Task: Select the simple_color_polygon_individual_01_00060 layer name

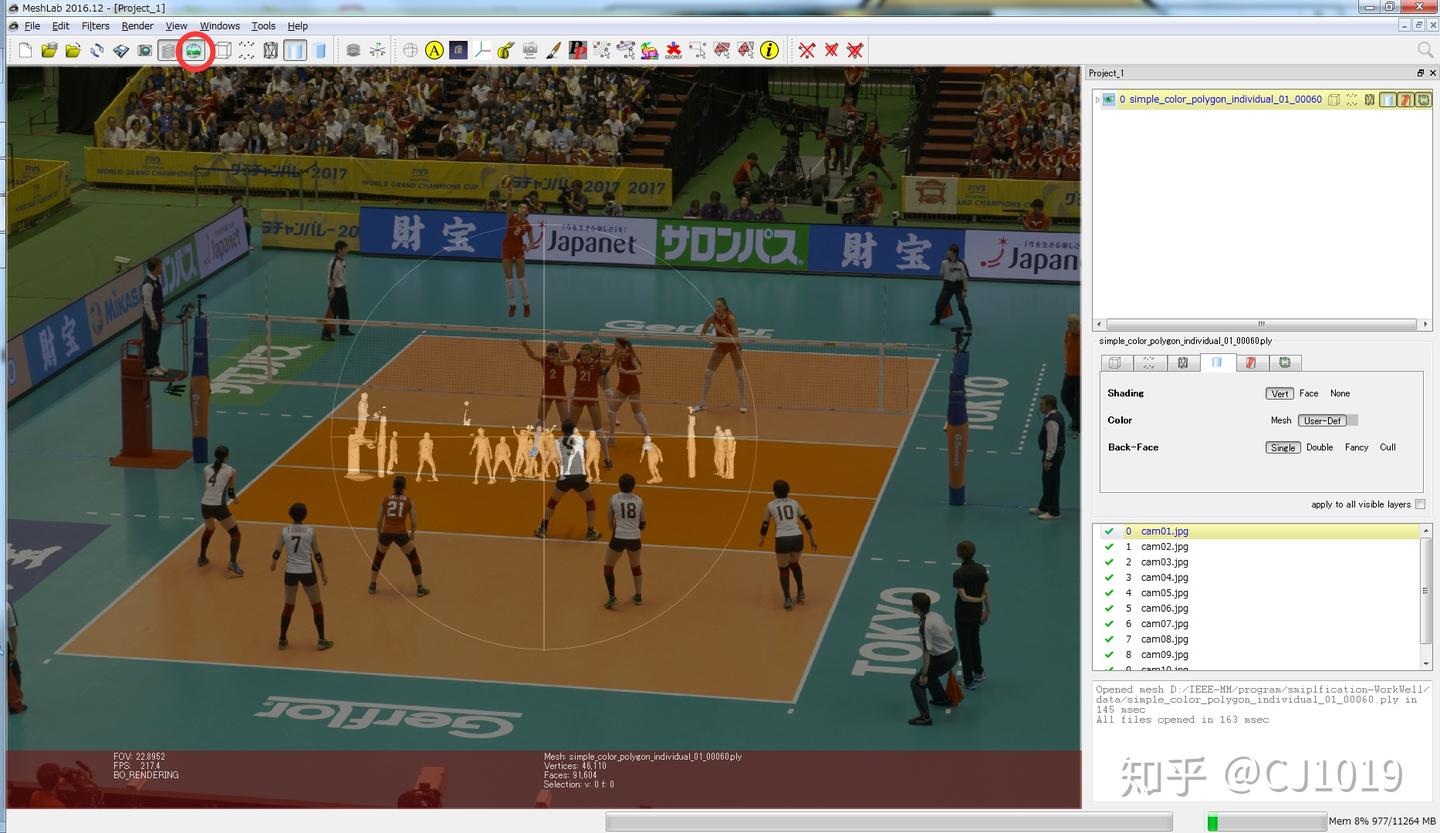Action: [x=1225, y=100]
